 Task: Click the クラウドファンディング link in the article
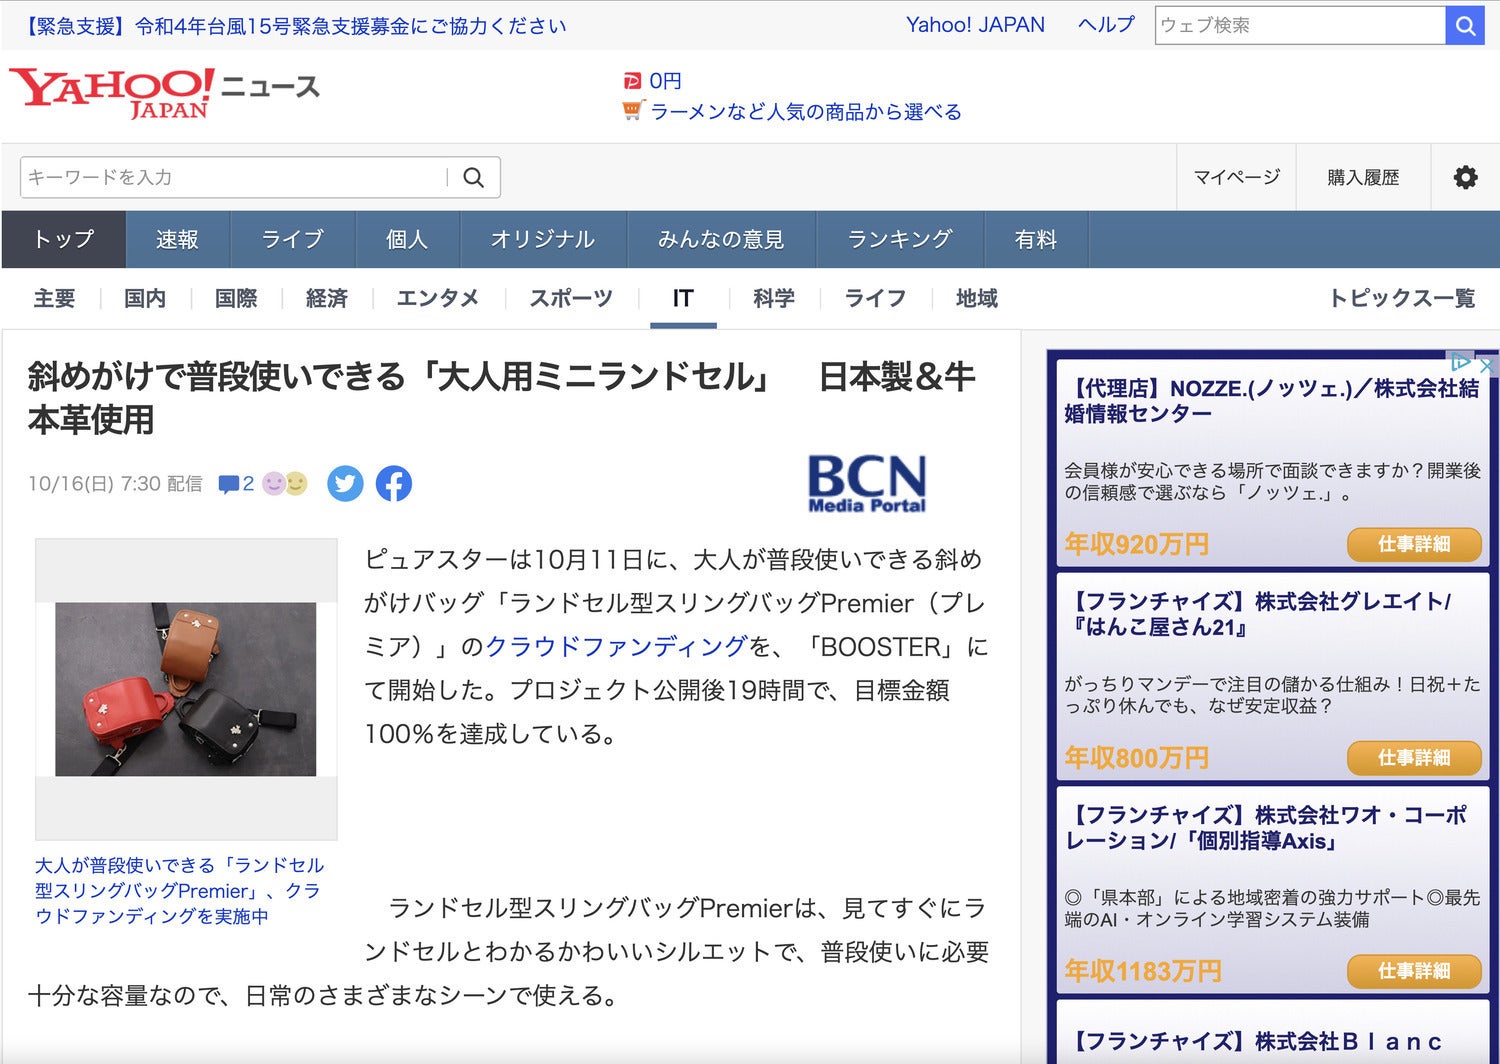pos(616,647)
